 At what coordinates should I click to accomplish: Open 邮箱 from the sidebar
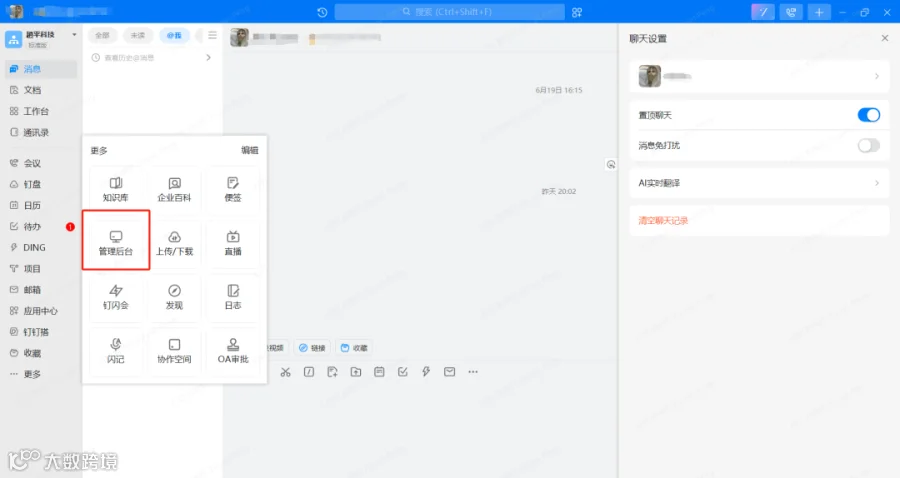click(x=41, y=290)
